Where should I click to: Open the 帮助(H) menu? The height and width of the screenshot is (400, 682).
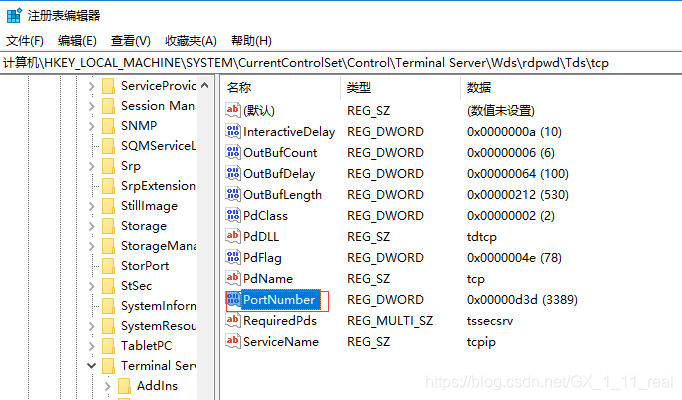pos(251,41)
